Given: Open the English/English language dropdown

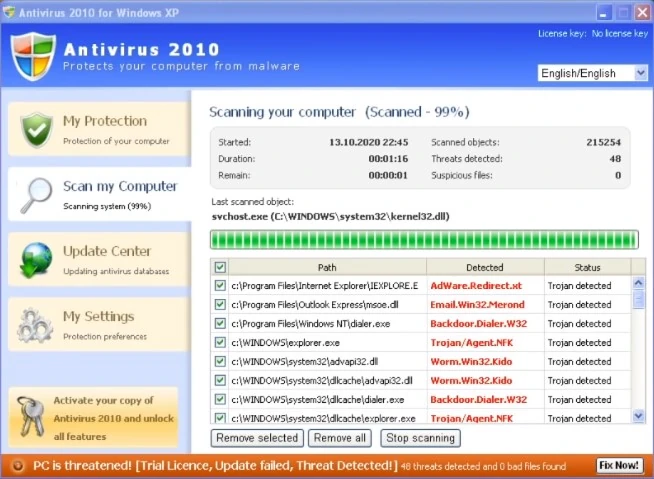Looking at the screenshot, I should click(593, 73).
